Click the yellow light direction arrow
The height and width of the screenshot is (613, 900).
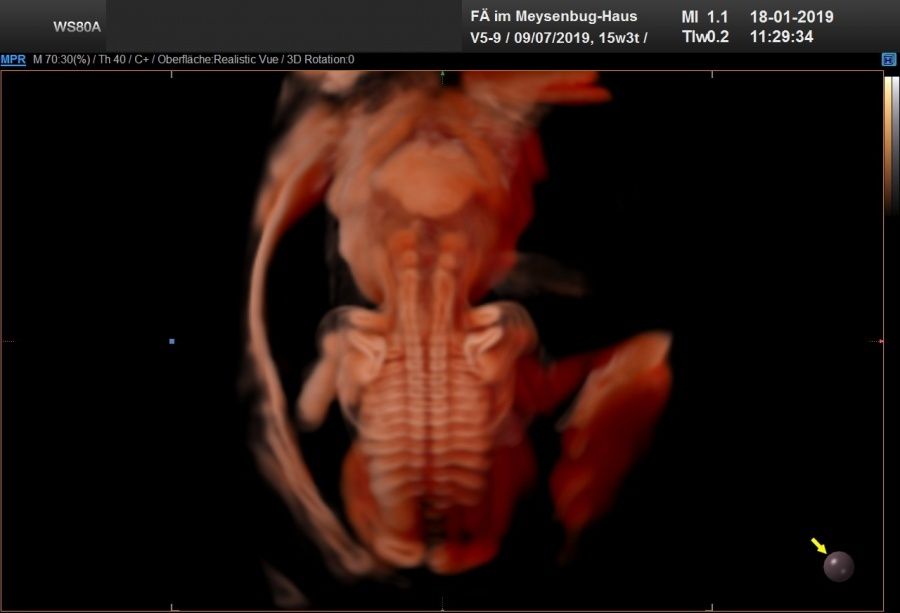[819, 545]
